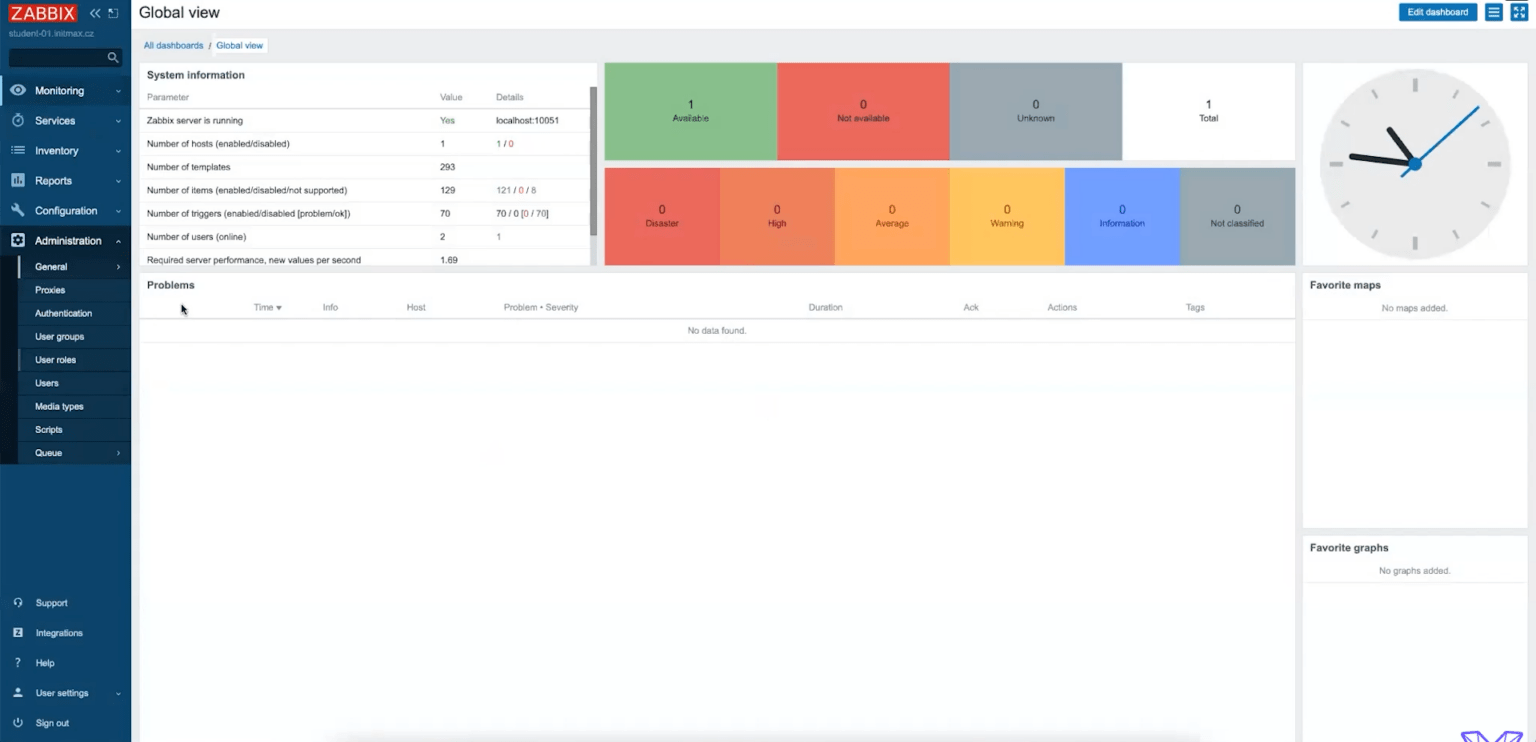Image resolution: width=1536 pixels, height=742 pixels.
Task: Collapse the sidebar with the double-chevron icon
Action: 94,13
